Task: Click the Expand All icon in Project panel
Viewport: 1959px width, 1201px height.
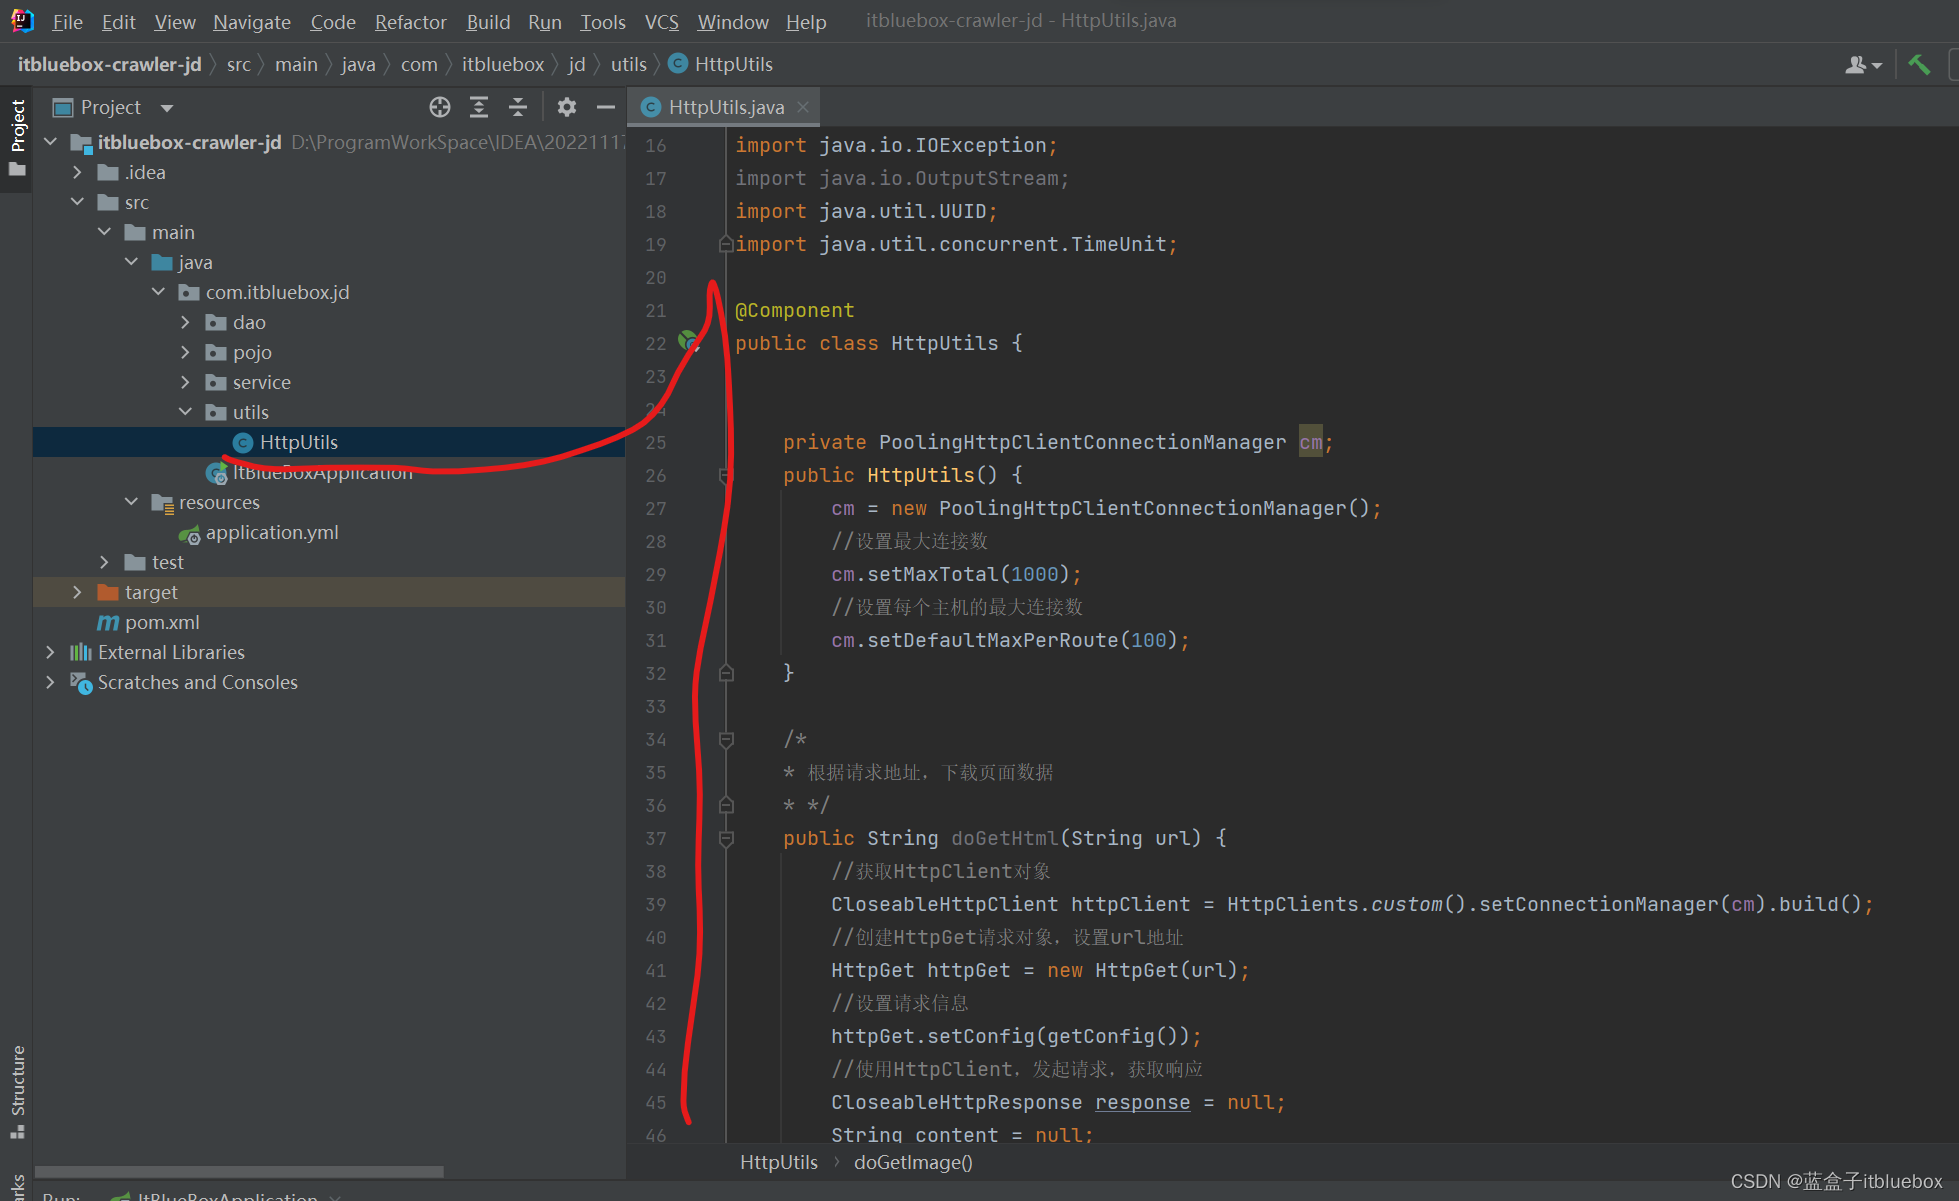Action: [479, 107]
